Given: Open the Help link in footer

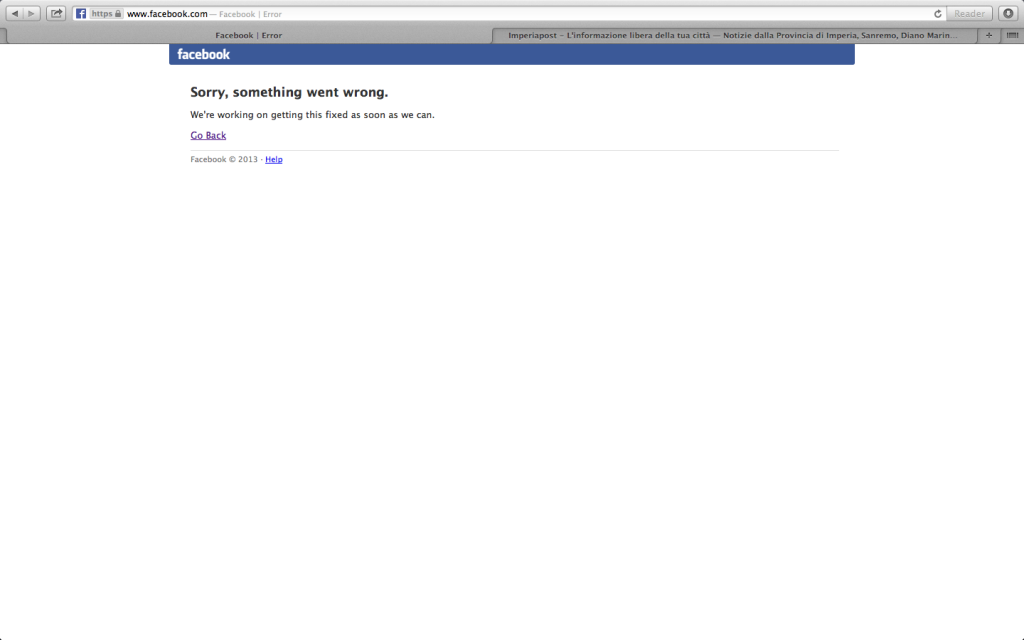Looking at the screenshot, I should [274, 159].
